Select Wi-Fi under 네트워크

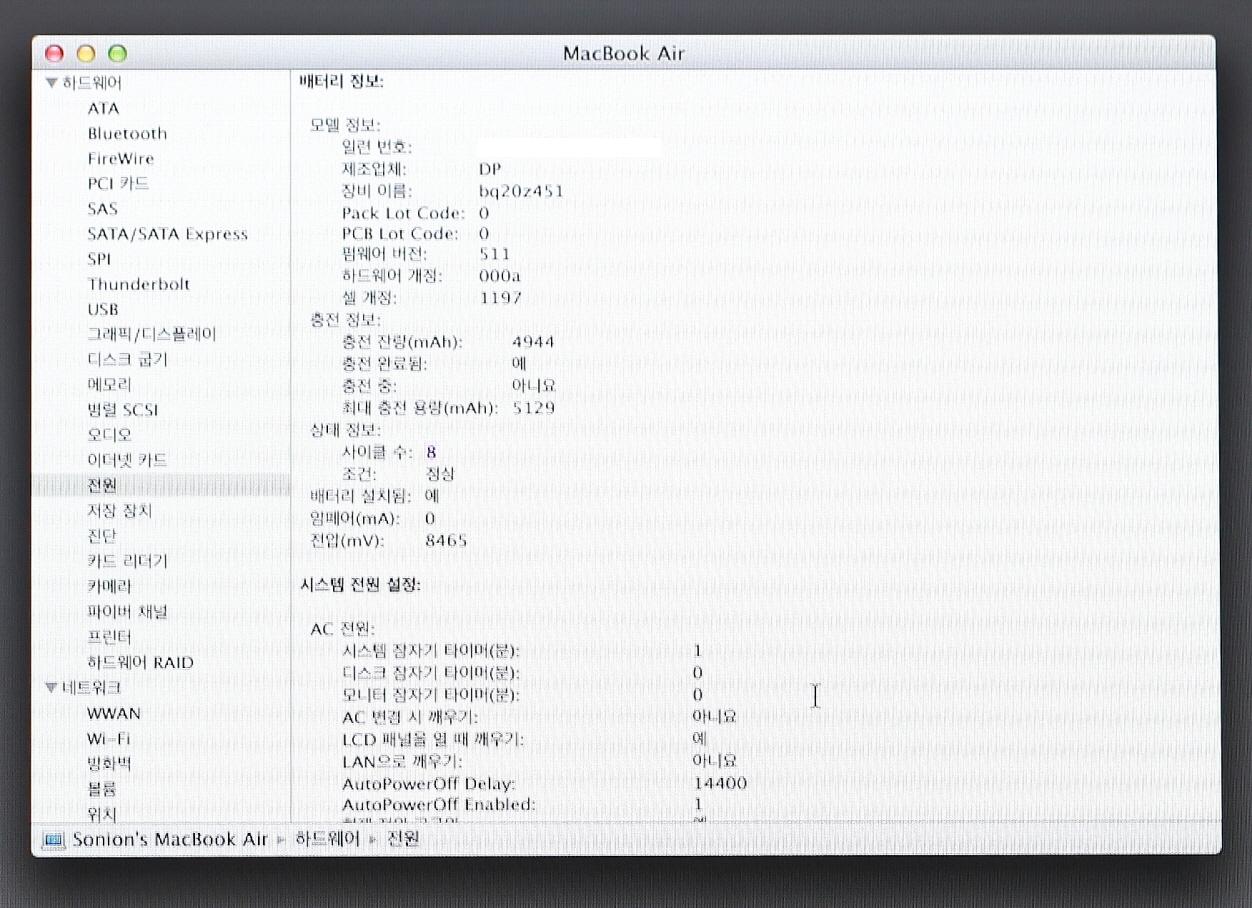coord(108,738)
